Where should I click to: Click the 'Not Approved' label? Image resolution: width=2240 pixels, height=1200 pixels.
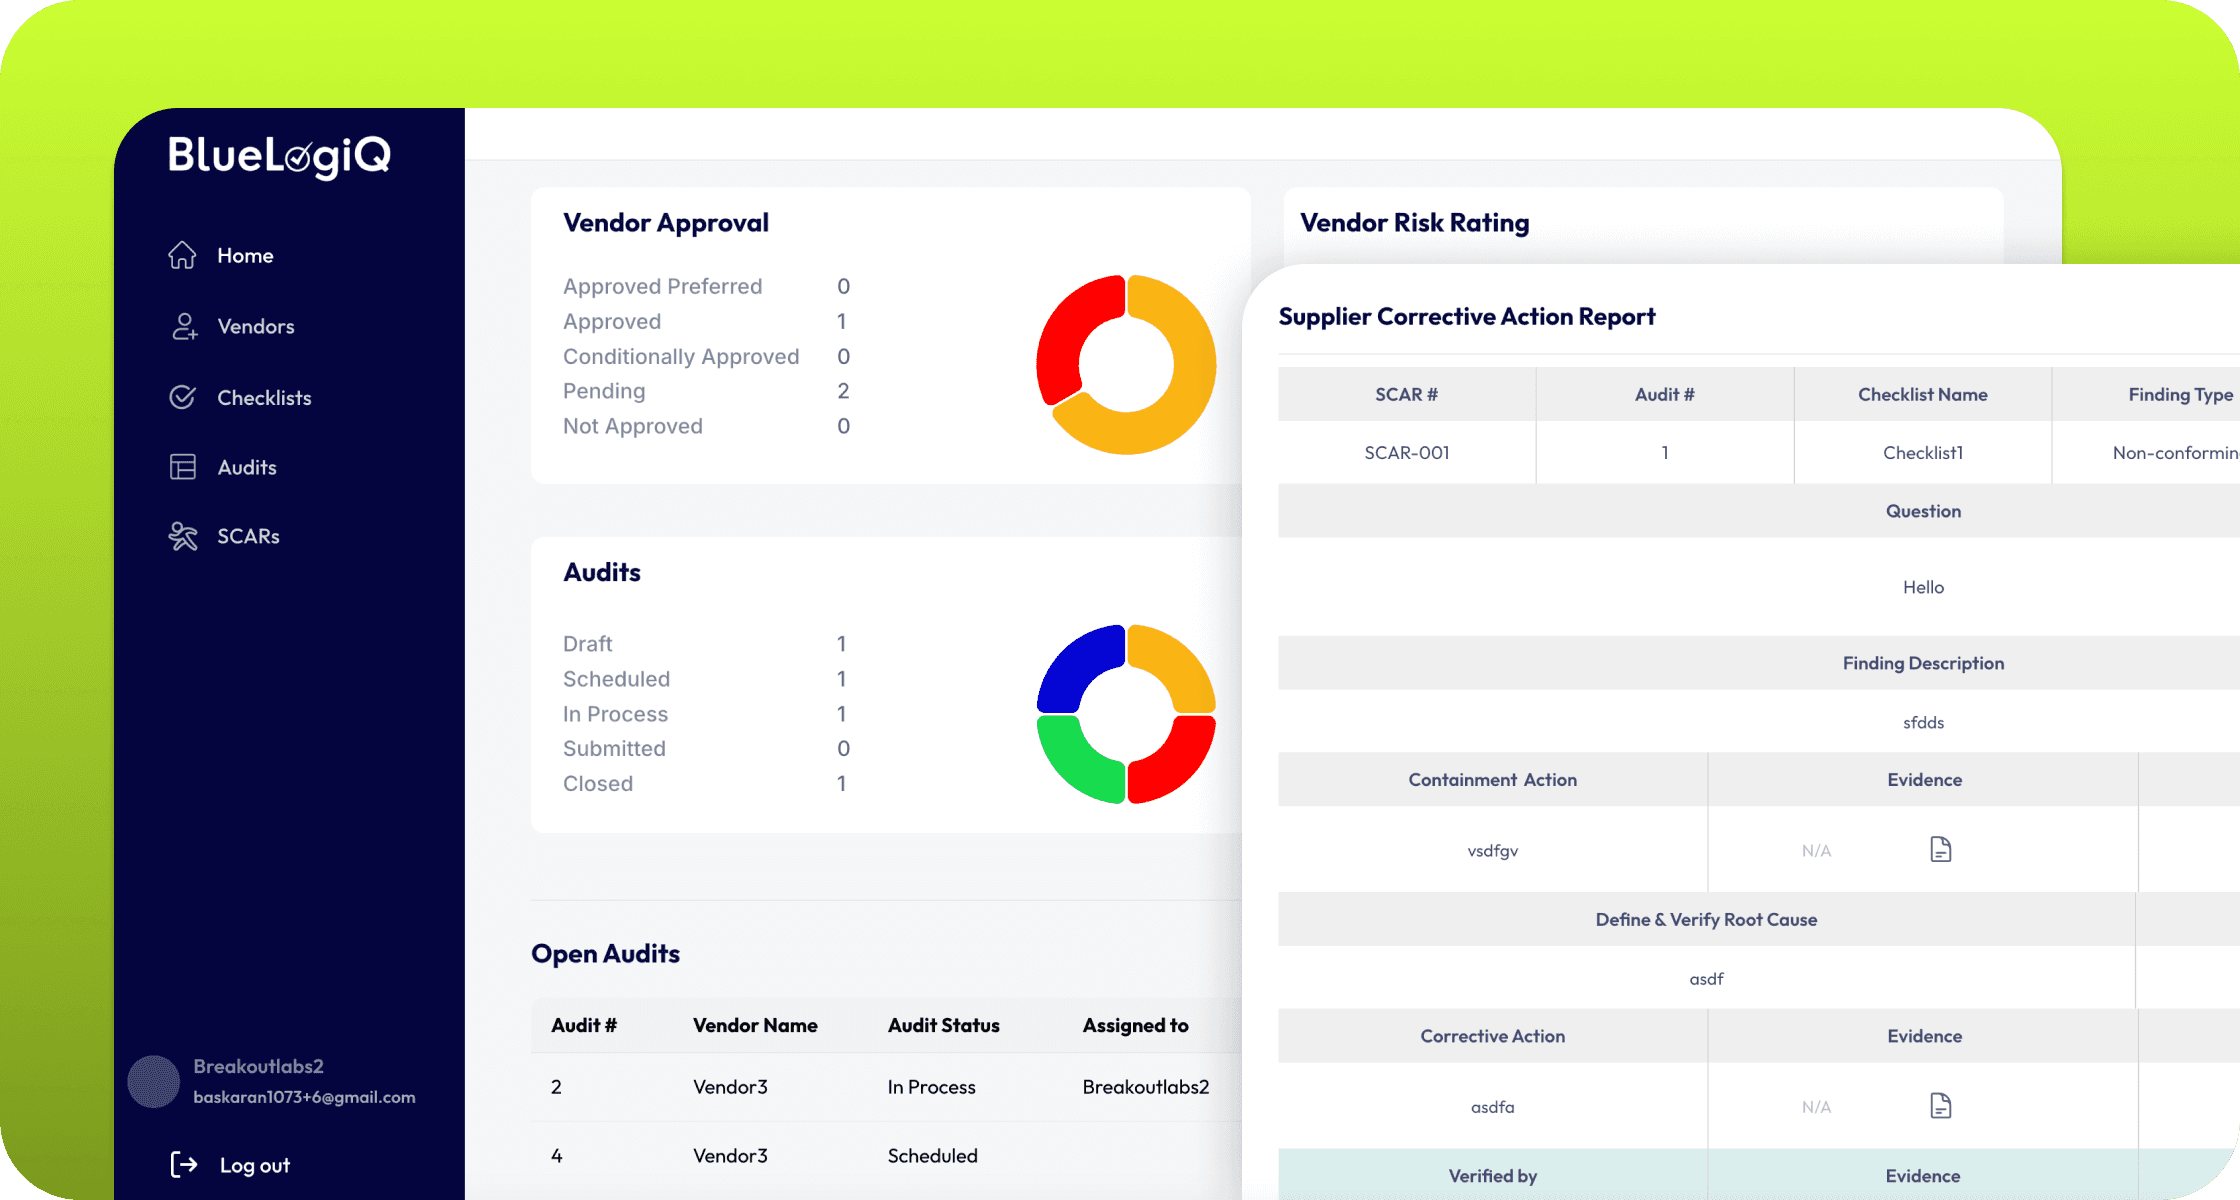point(633,426)
